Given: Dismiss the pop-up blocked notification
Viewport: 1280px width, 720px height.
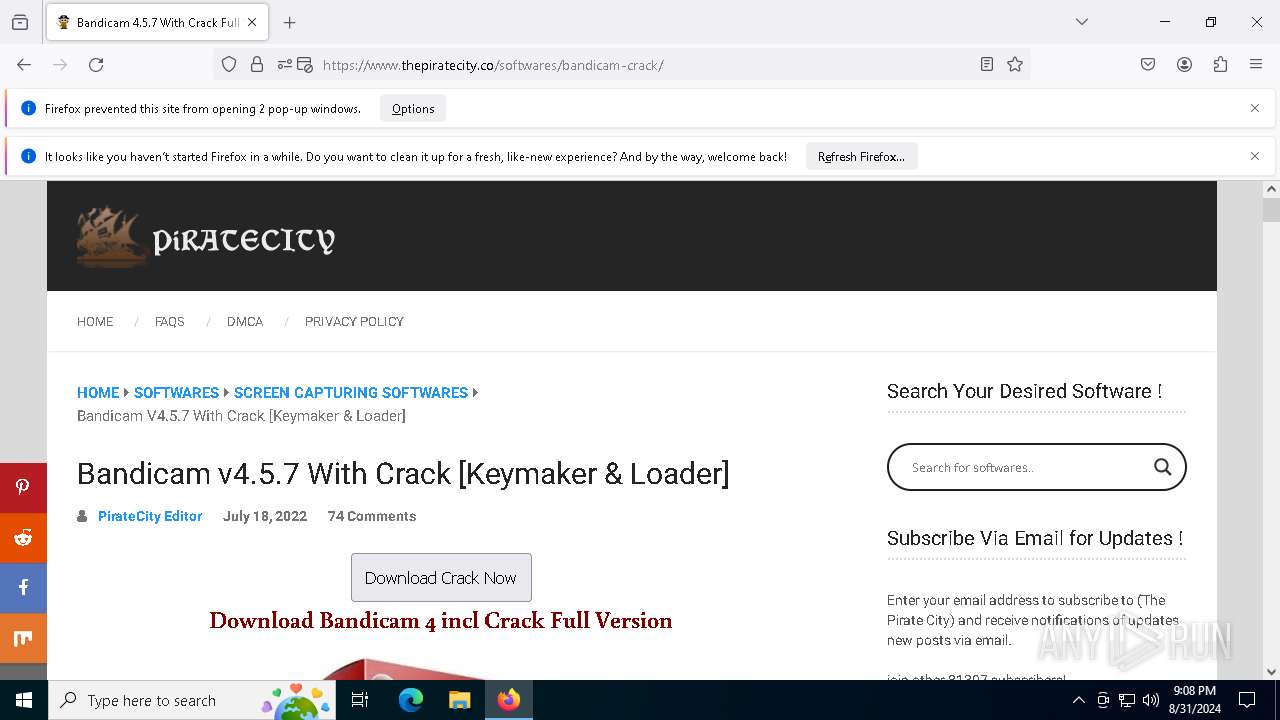Looking at the screenshot, I should pyautogui.click(x=1255, y=108).
